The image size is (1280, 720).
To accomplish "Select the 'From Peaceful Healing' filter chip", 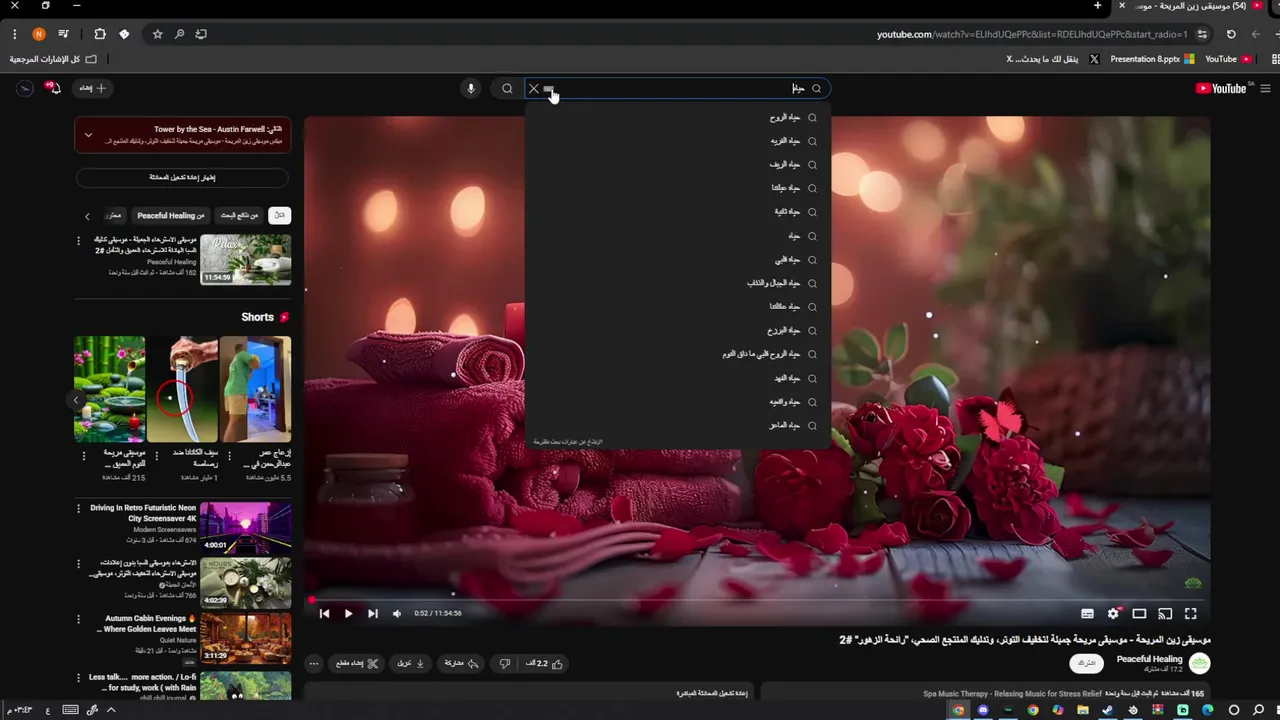I will click(170, 215).
